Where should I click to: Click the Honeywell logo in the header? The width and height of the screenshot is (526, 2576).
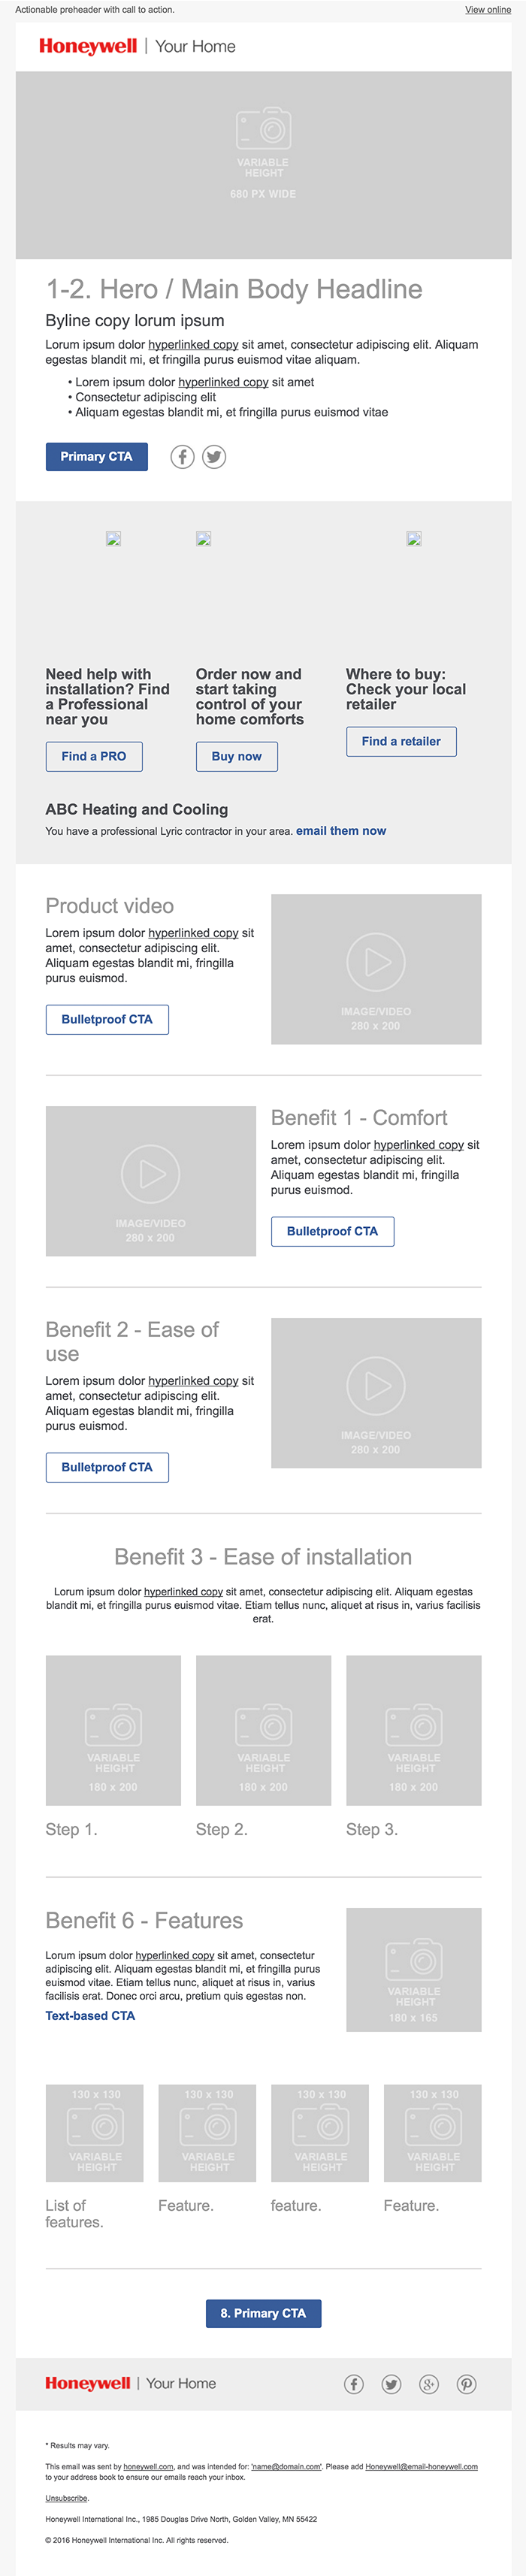(x=88, y=46)
